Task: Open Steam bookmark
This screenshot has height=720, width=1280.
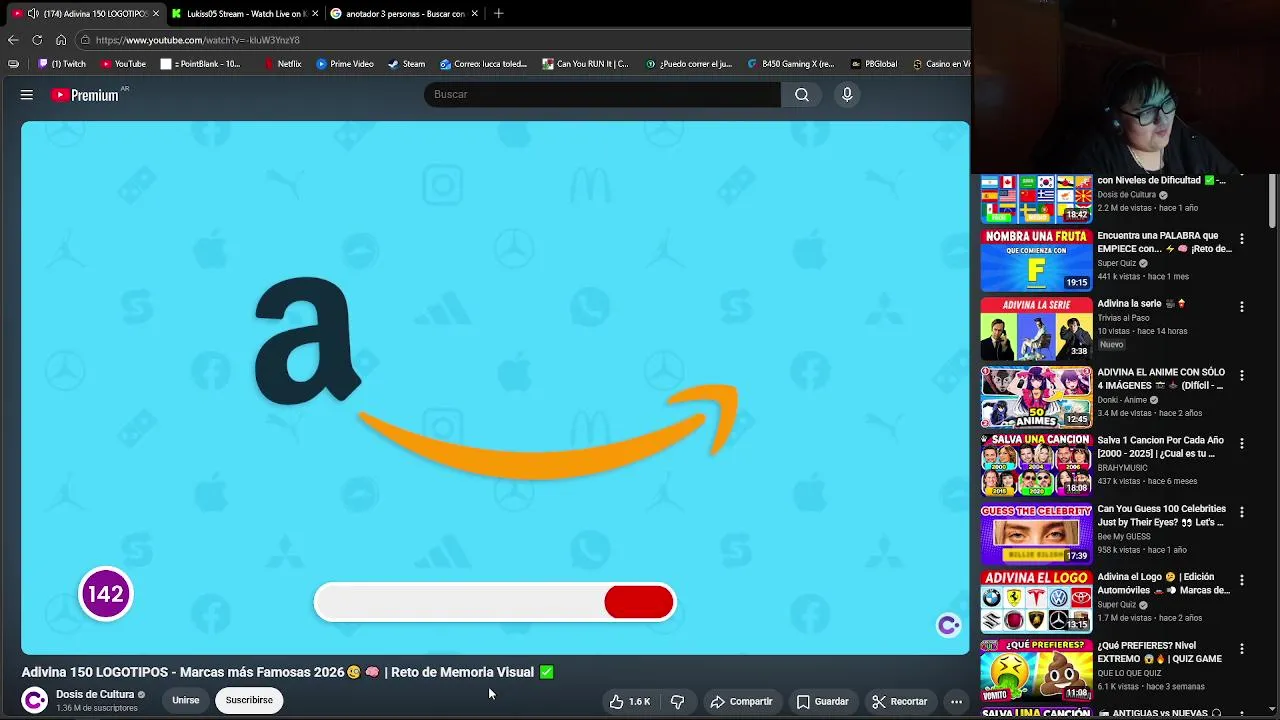Action: tap(407, 64)
